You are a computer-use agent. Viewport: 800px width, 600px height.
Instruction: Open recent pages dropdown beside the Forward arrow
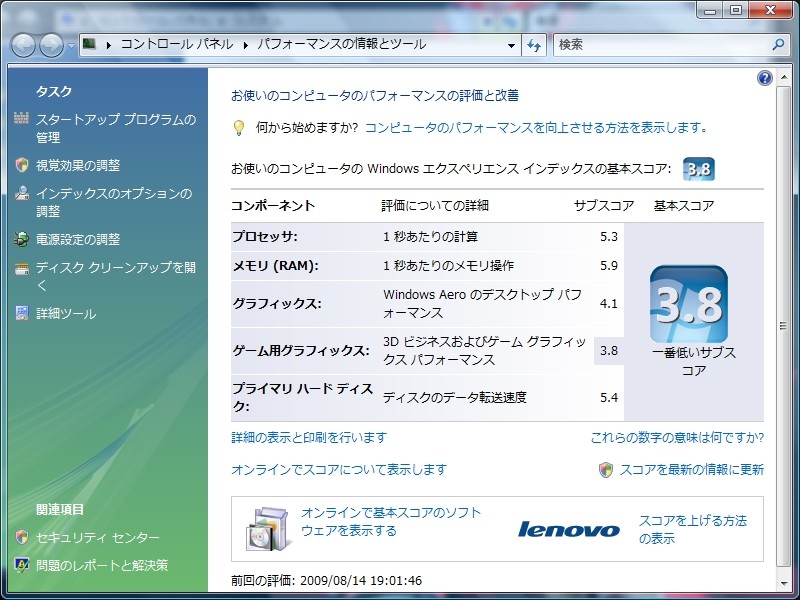tap(71, 45)
